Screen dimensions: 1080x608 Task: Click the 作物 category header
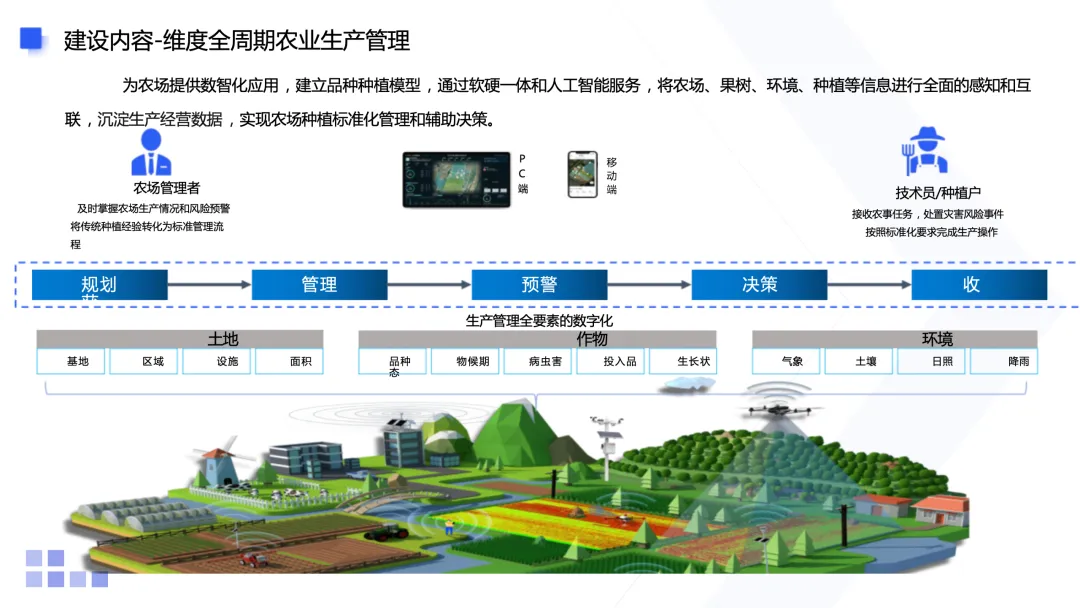537,339
